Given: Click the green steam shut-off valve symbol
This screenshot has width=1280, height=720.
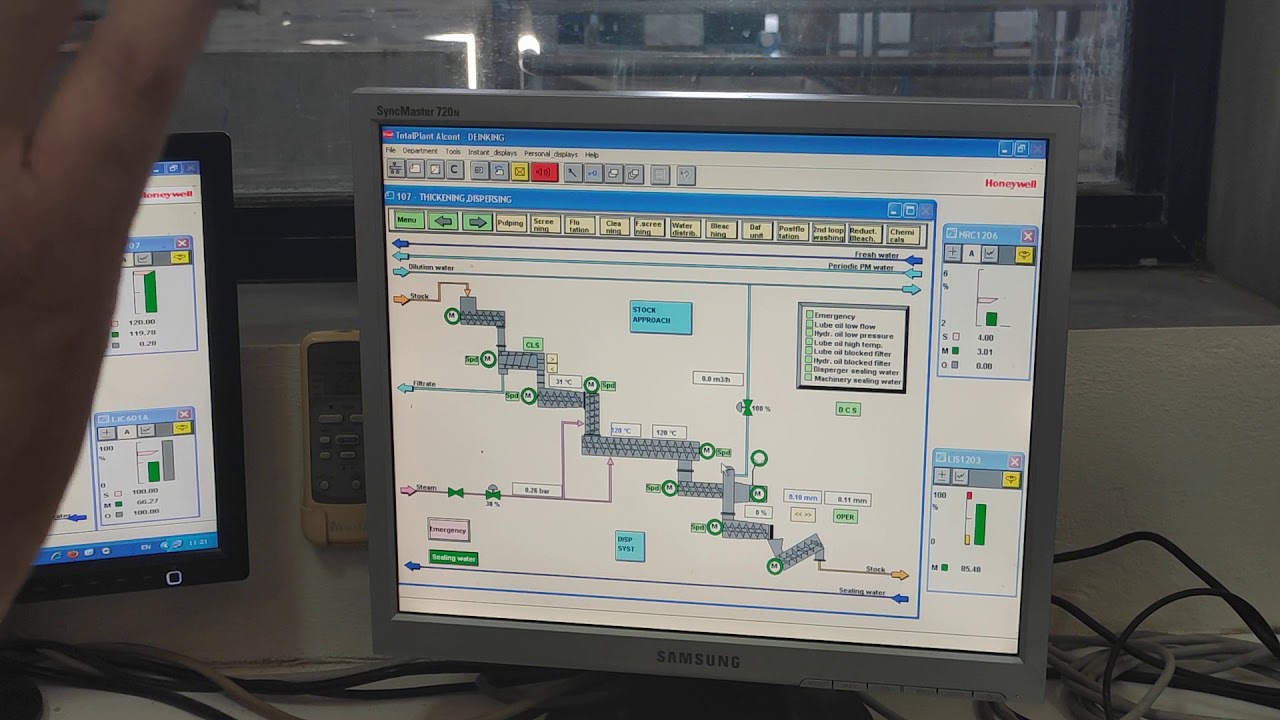Looking at the screenshot, I should [x=456, y=492].
